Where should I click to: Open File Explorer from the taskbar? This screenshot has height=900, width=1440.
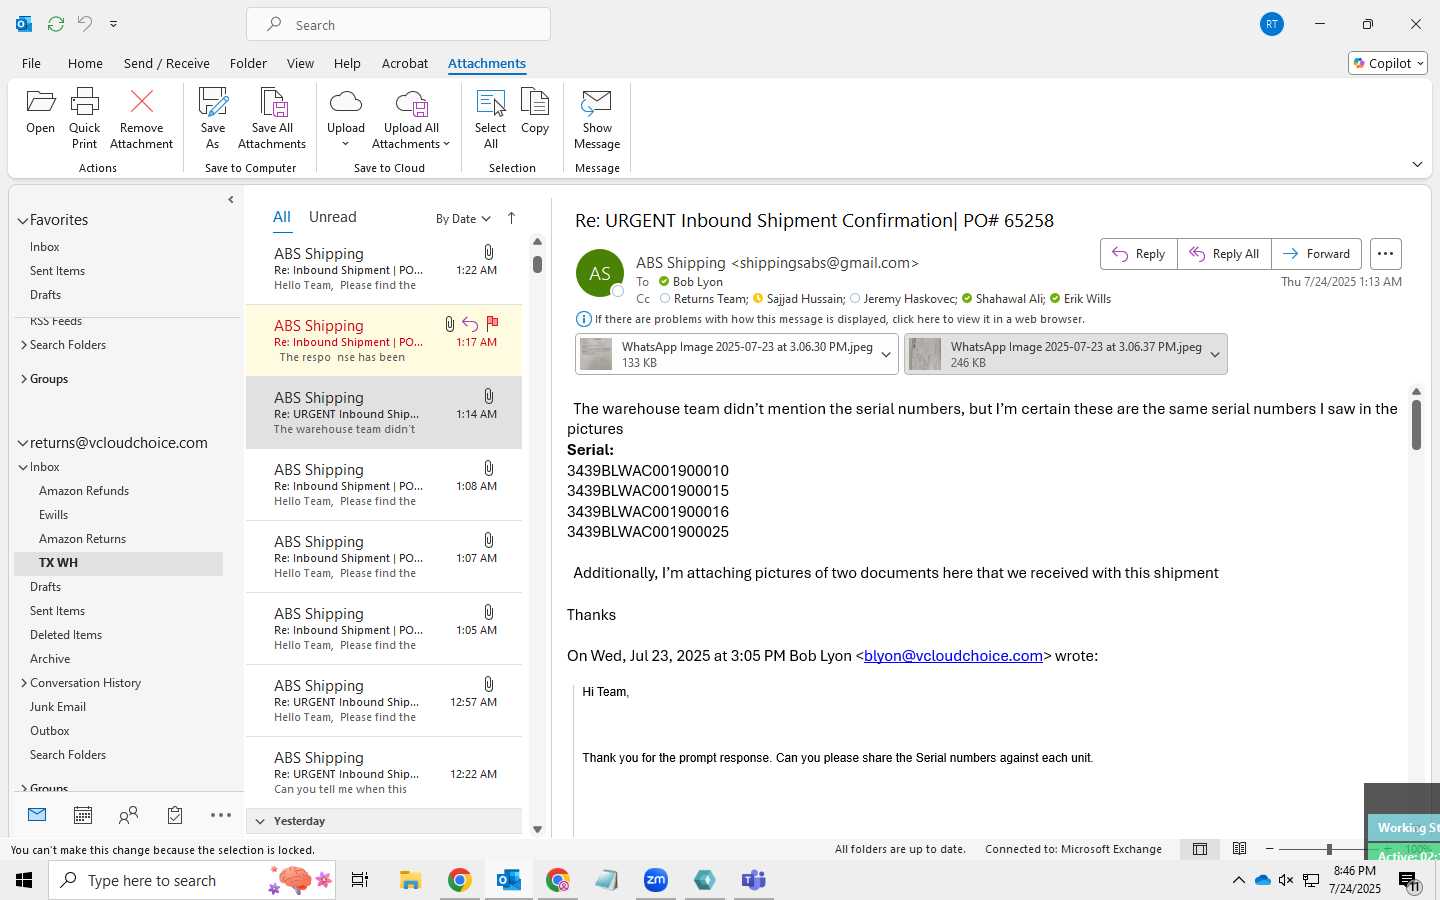tap(410, 880)
